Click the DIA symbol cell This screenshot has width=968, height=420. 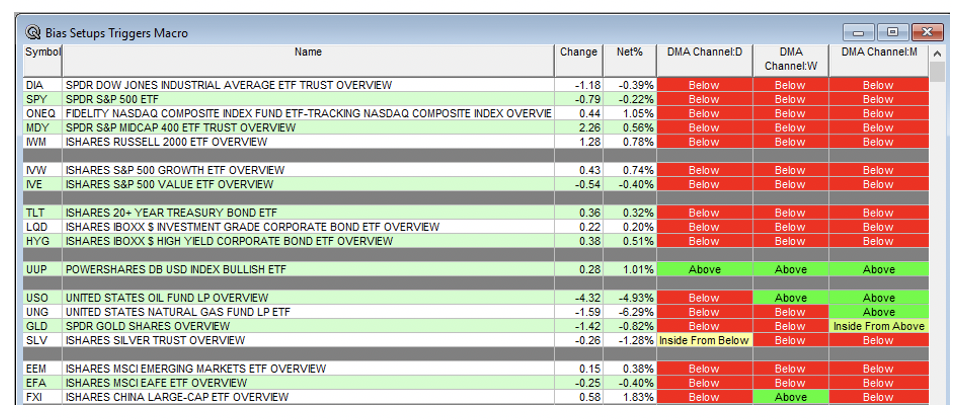35,86
